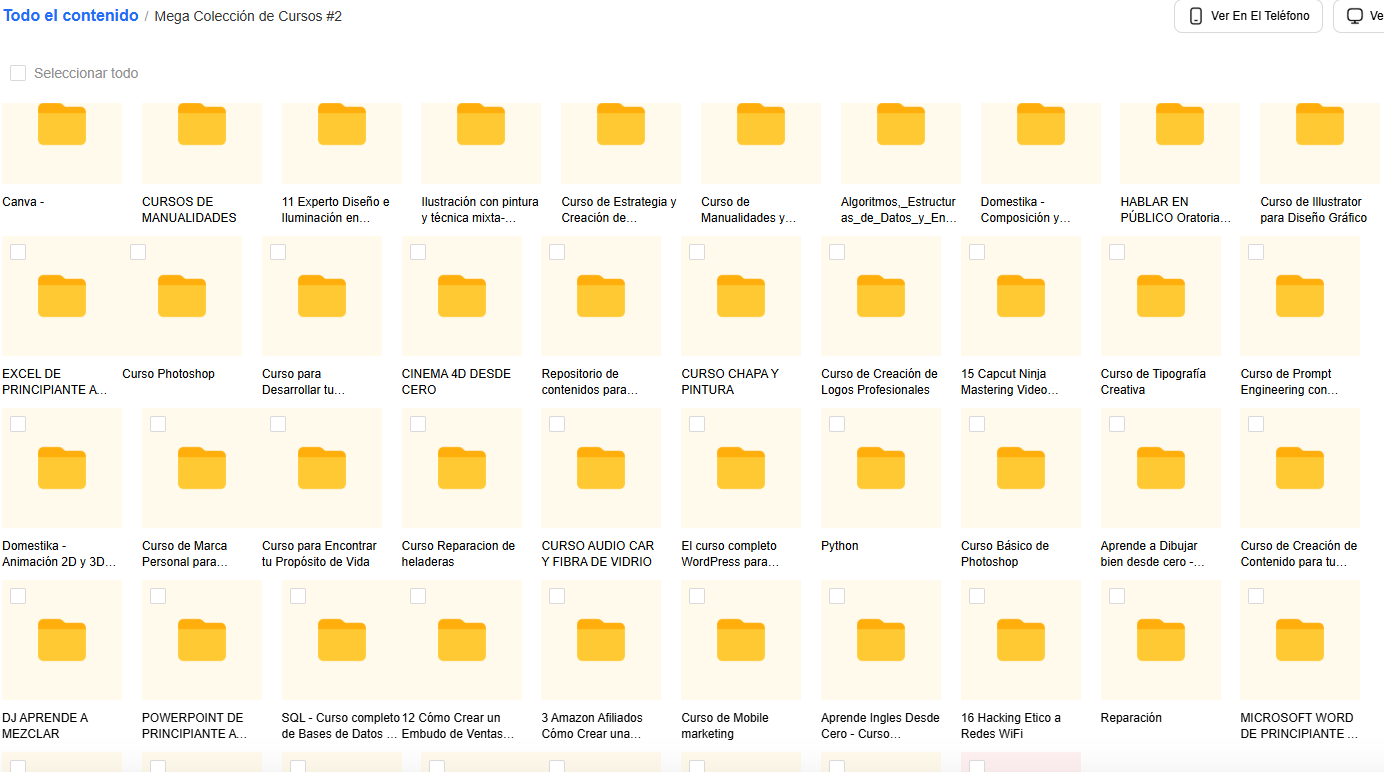This screenshot has height=772, width=1384.
Task: Open the 'CURSO CHAPA Y PINTURA' folder icon
Action: pos(741,296)
